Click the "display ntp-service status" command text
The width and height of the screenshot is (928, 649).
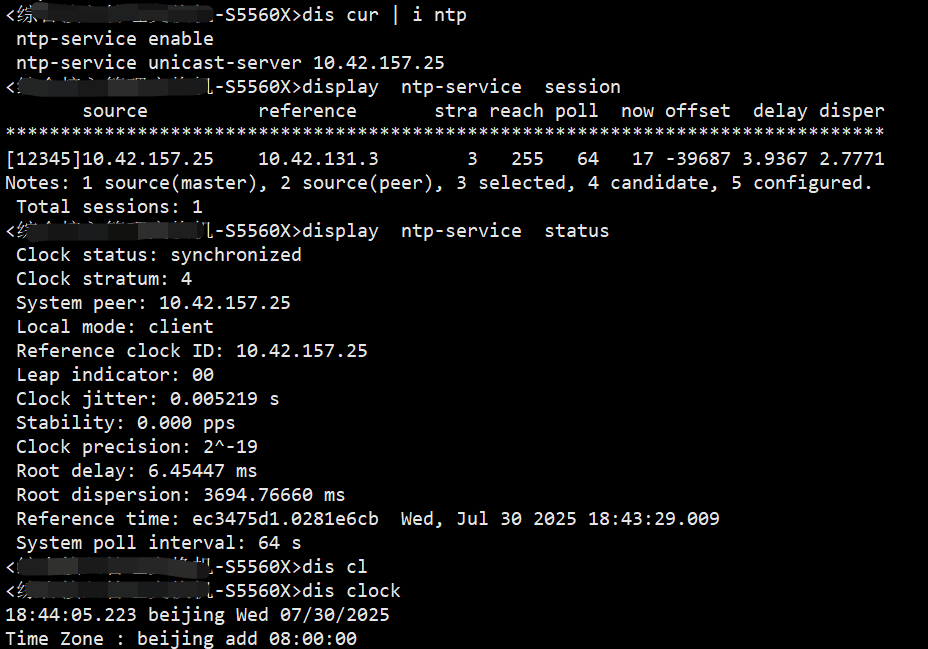[x=455, y=231]
